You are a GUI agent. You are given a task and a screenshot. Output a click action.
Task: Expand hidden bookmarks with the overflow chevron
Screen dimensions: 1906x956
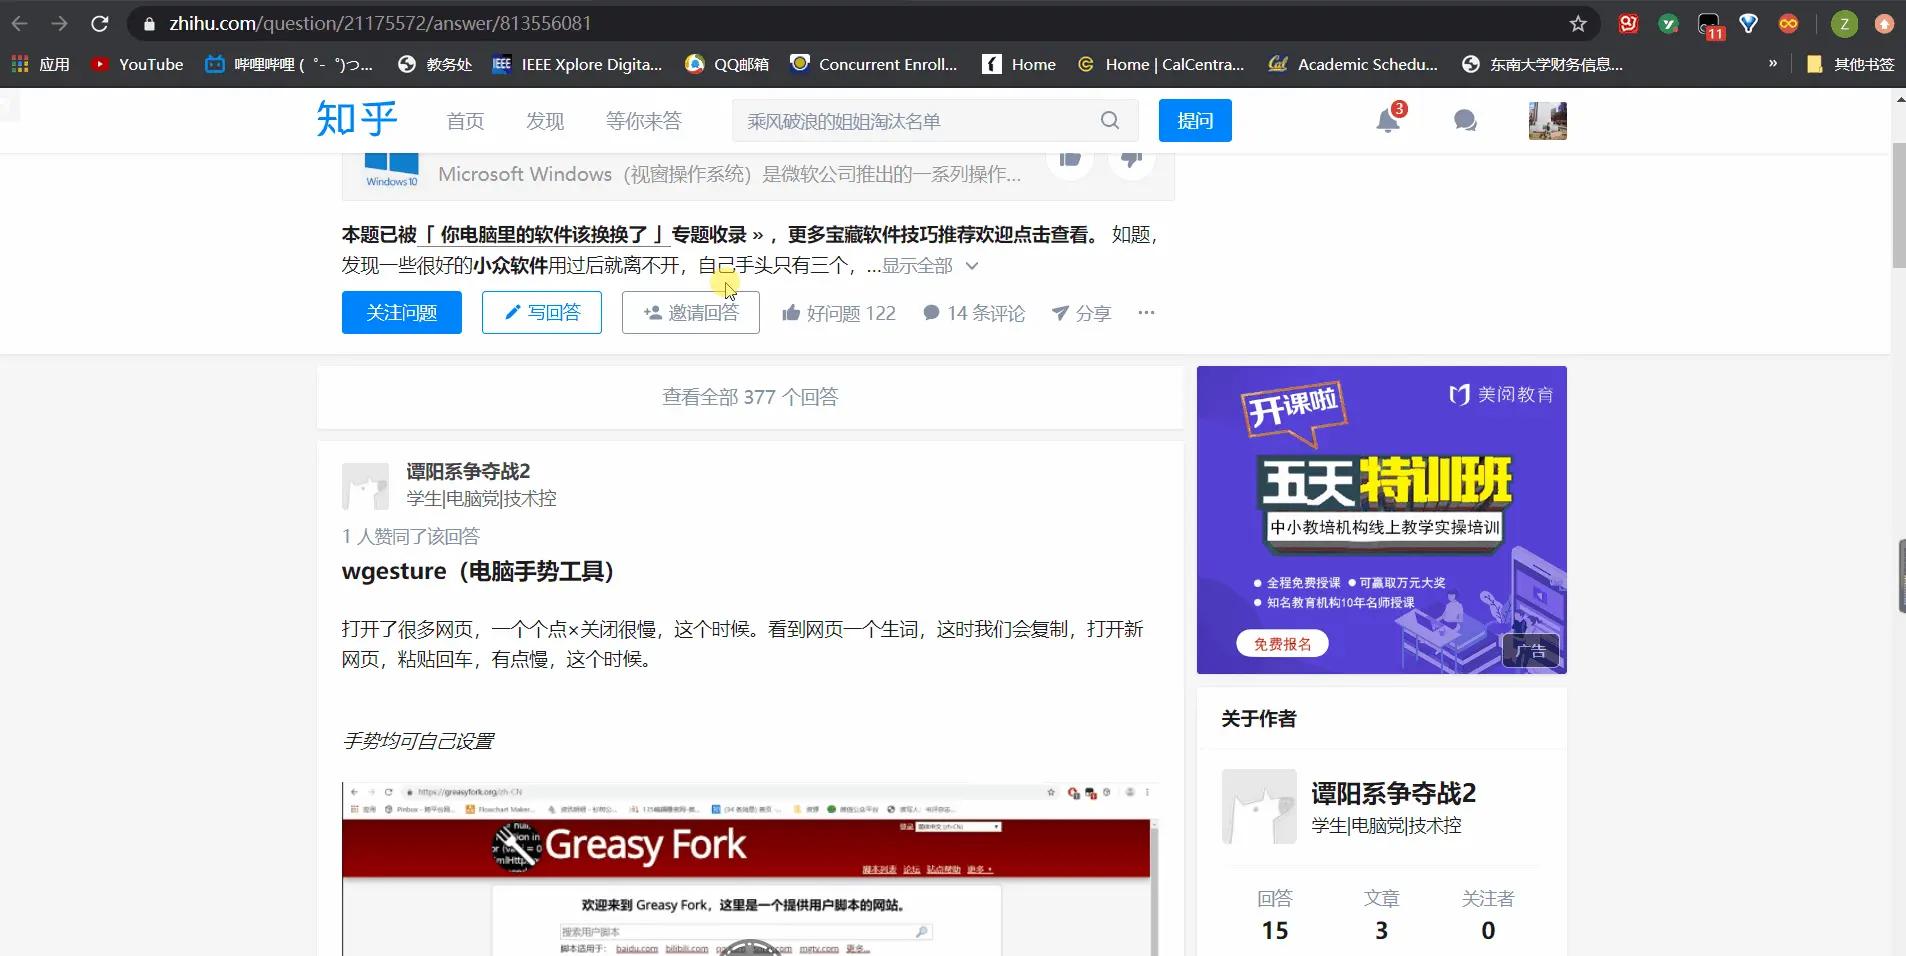coord(1775,63)
